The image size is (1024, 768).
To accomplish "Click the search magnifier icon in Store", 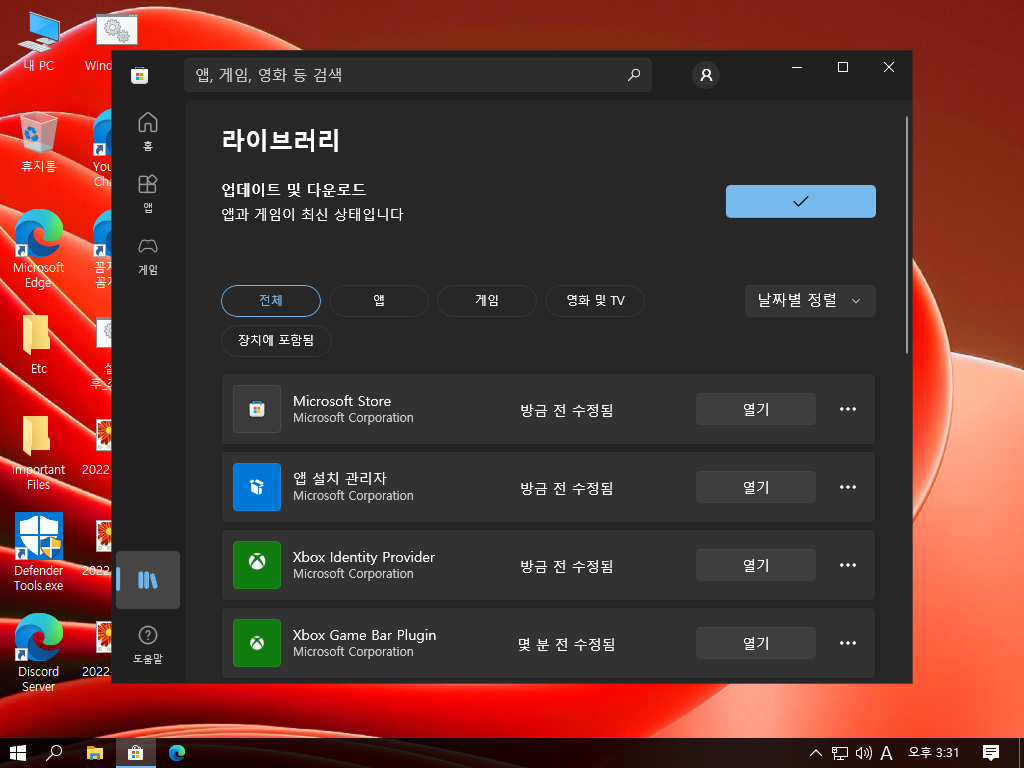I will pos(633,75).
